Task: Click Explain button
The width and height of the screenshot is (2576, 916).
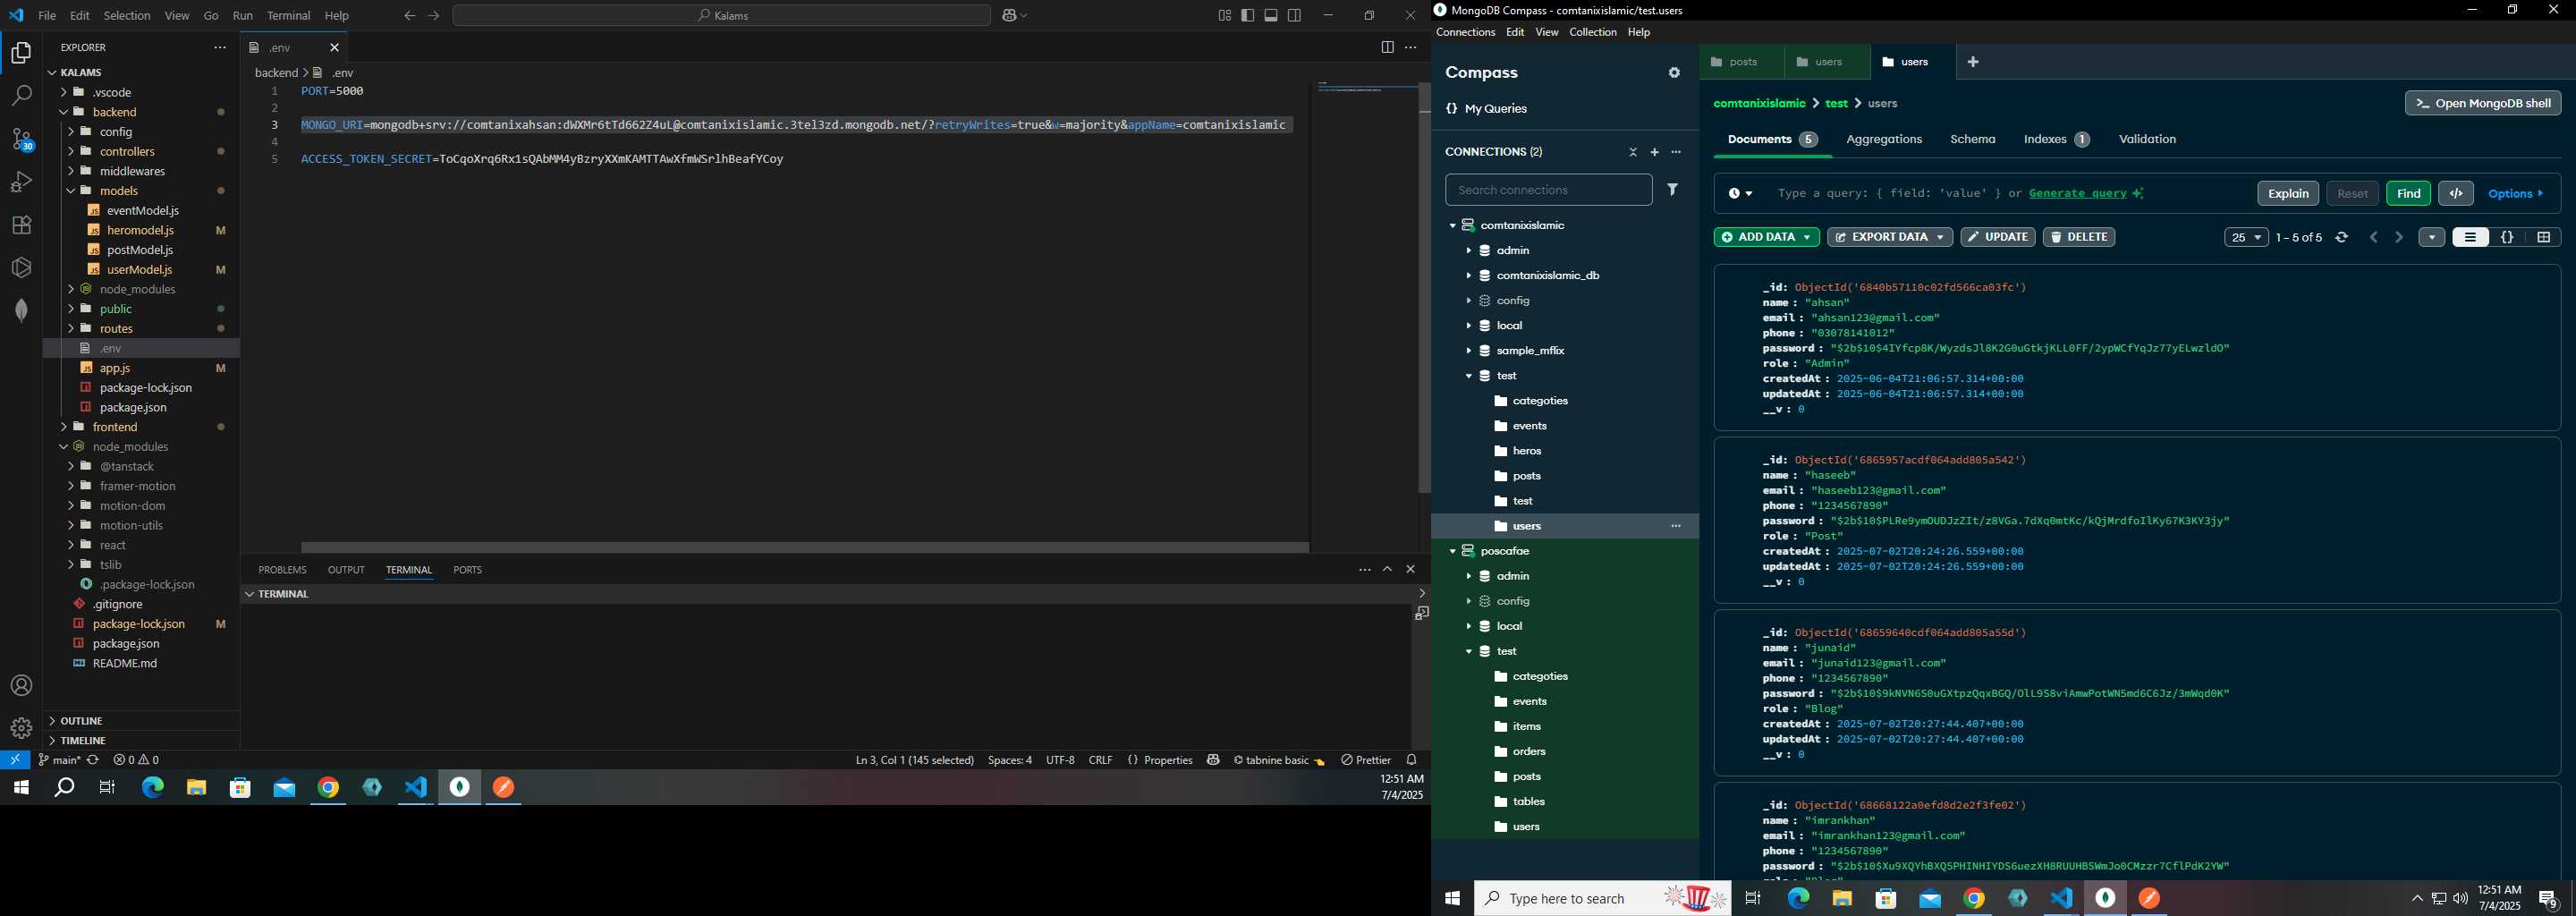Action: 2288,193
